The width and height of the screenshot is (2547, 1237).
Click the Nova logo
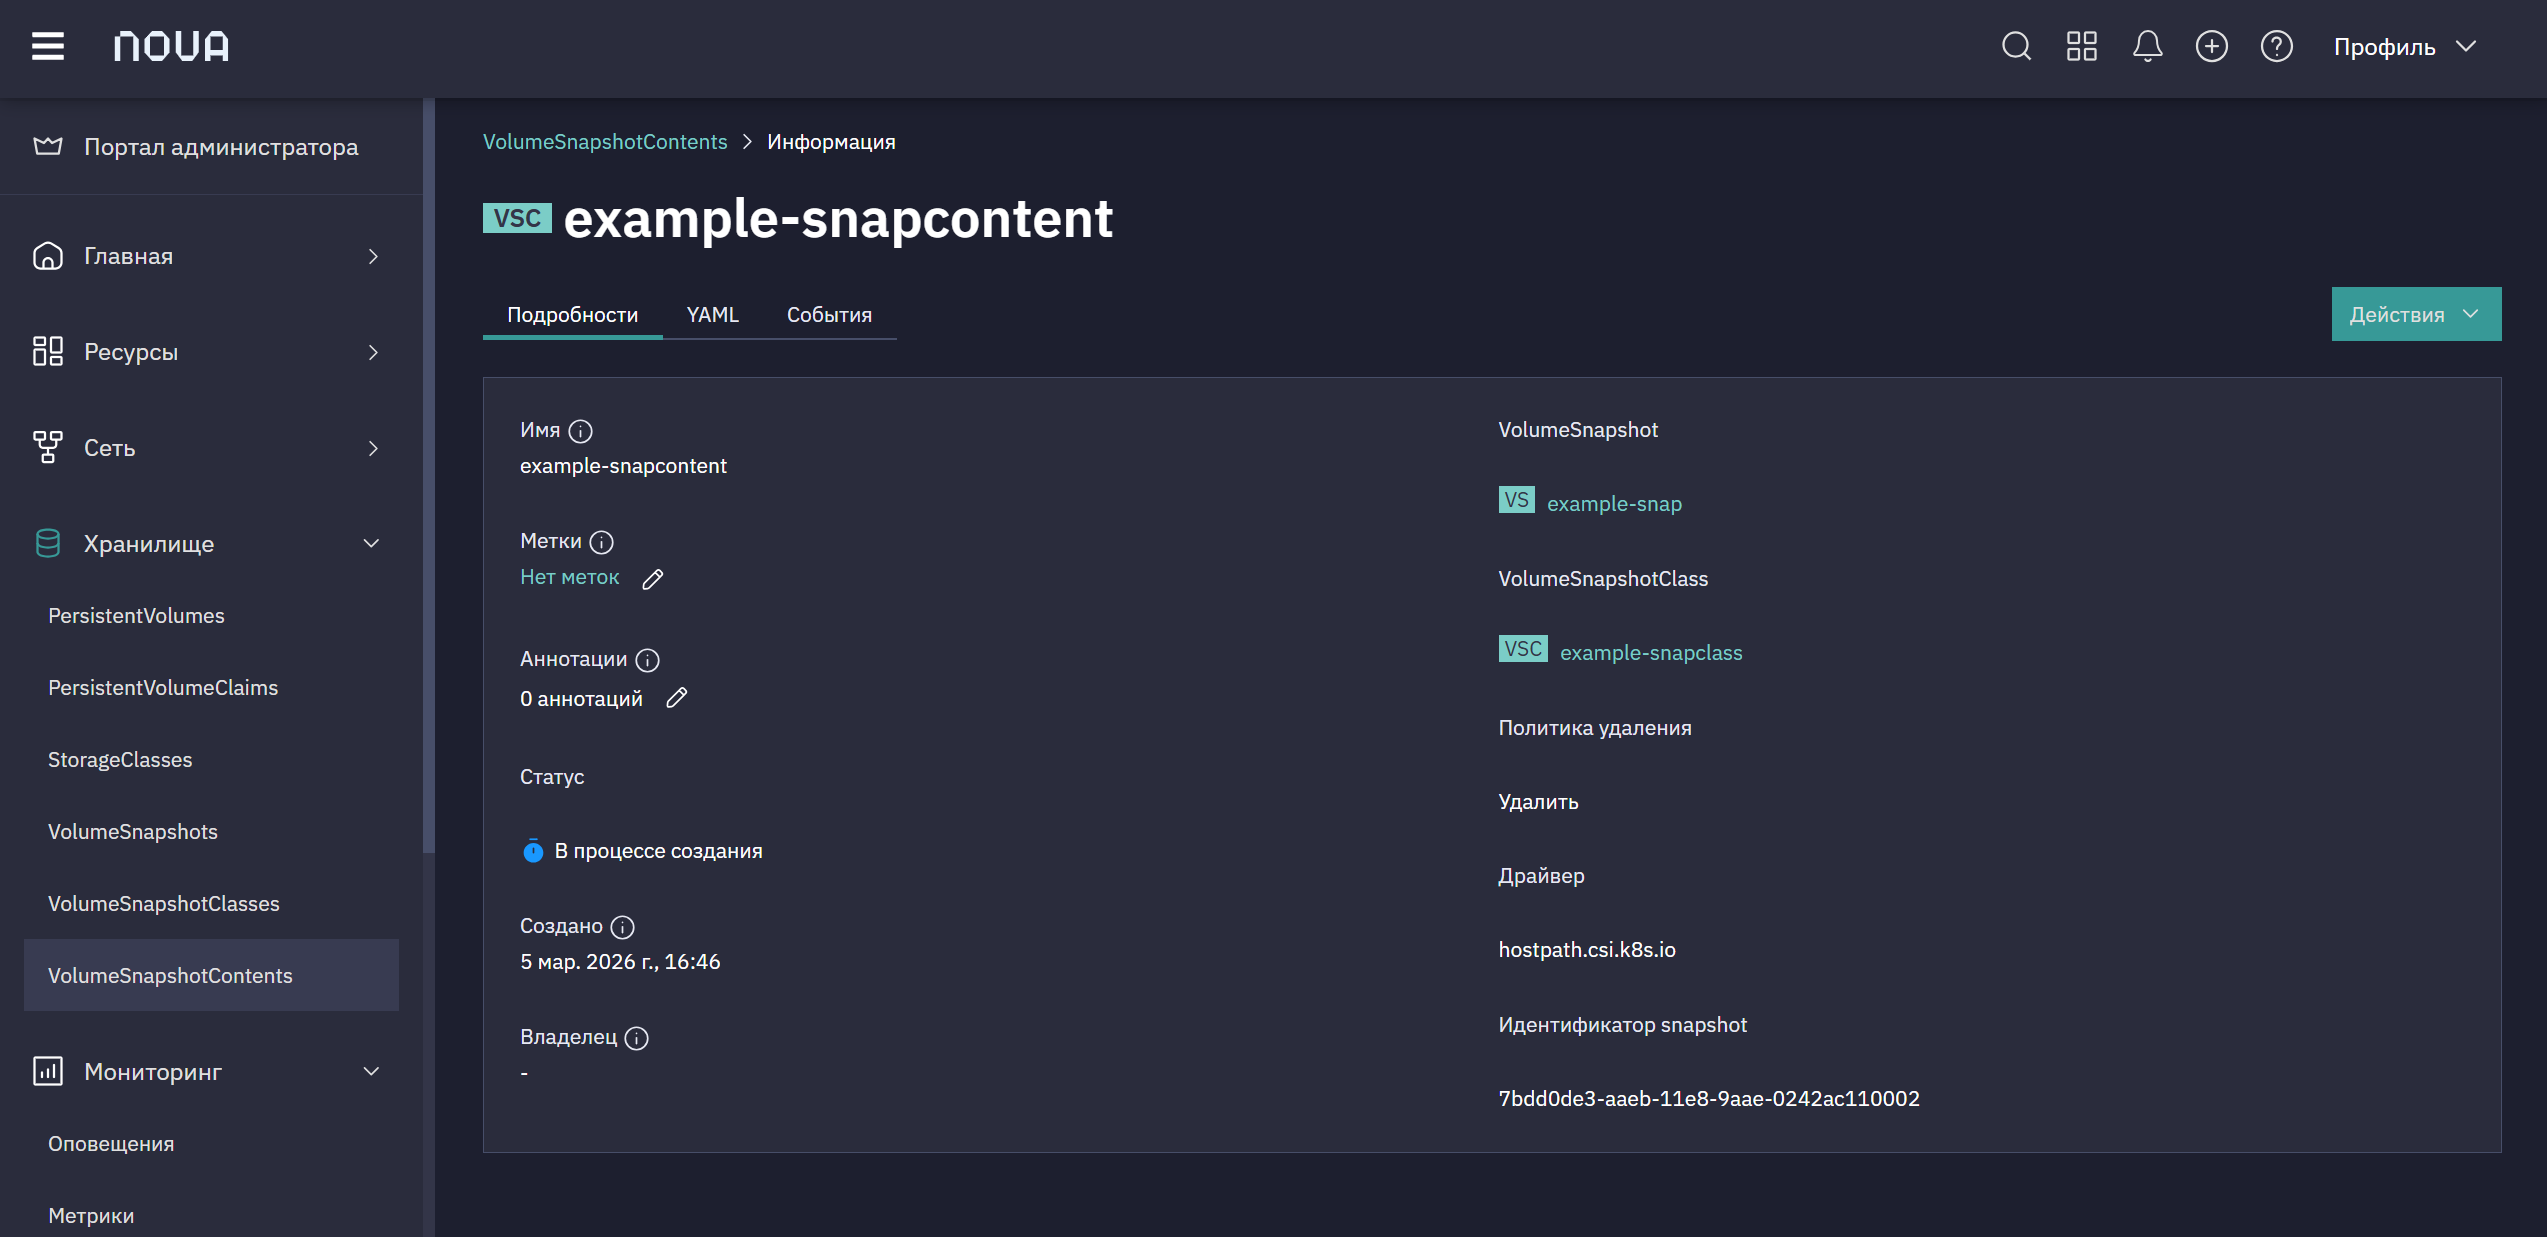tap(171, 46)
